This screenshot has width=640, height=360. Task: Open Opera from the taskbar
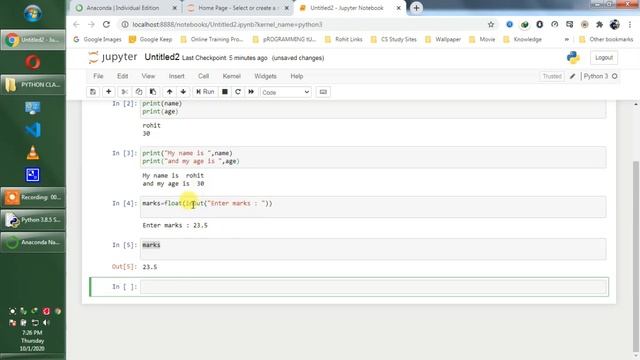point(33,62)
